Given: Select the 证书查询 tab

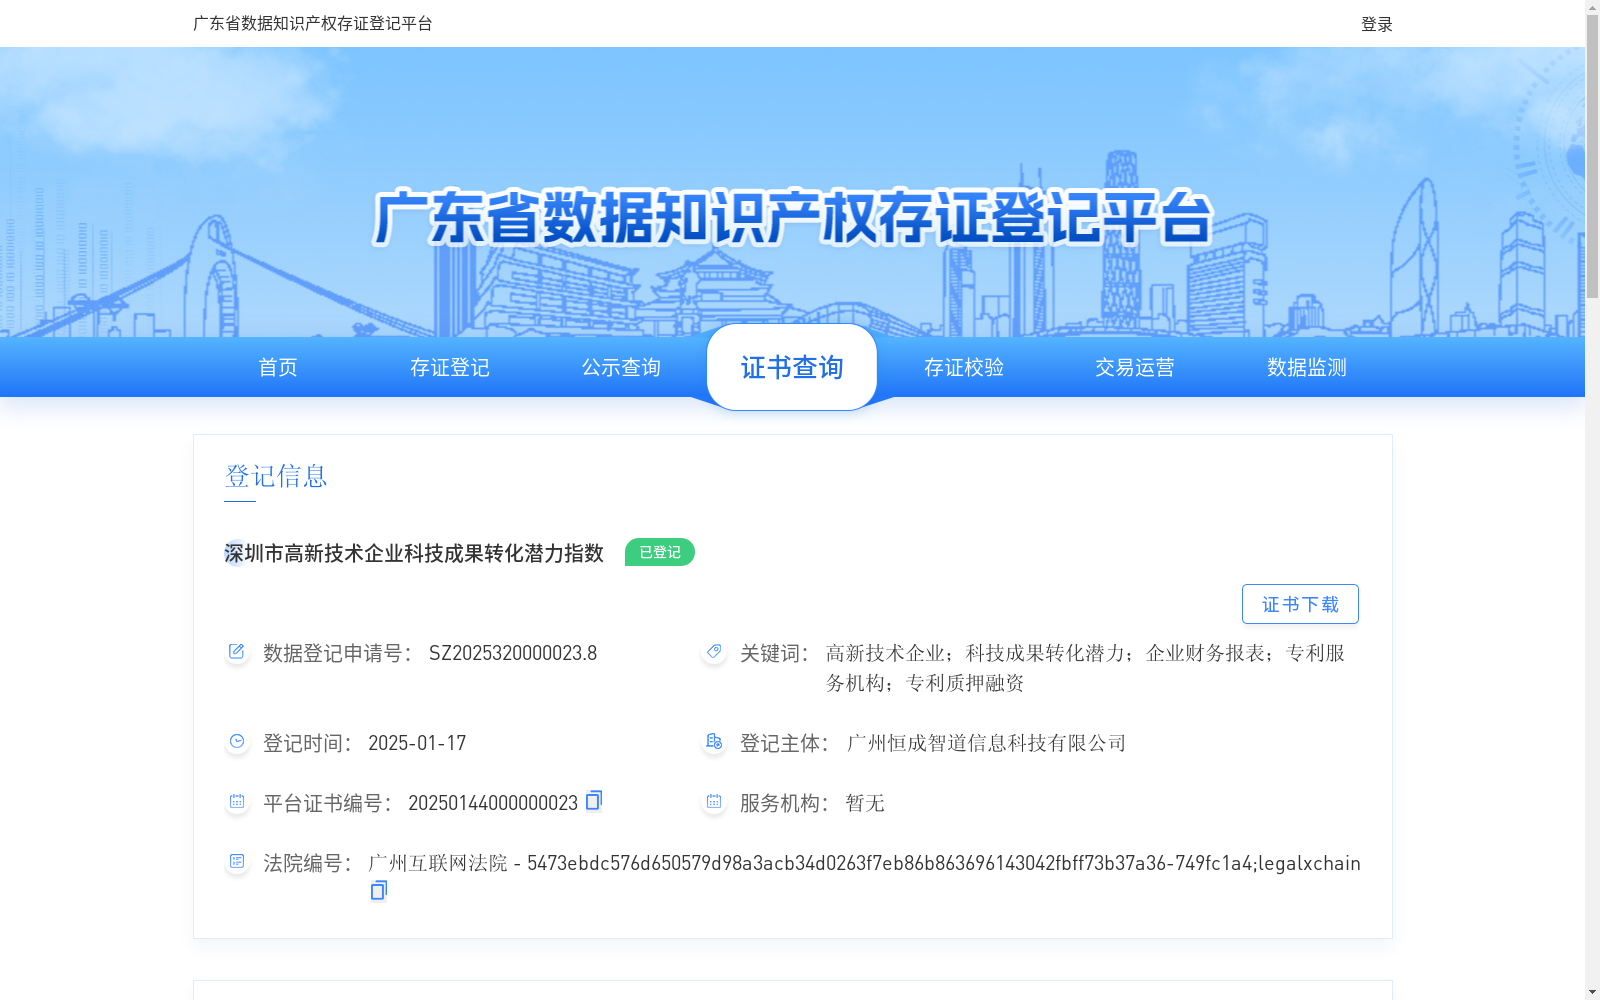Looking at the screenshot, I should (792, 367).
